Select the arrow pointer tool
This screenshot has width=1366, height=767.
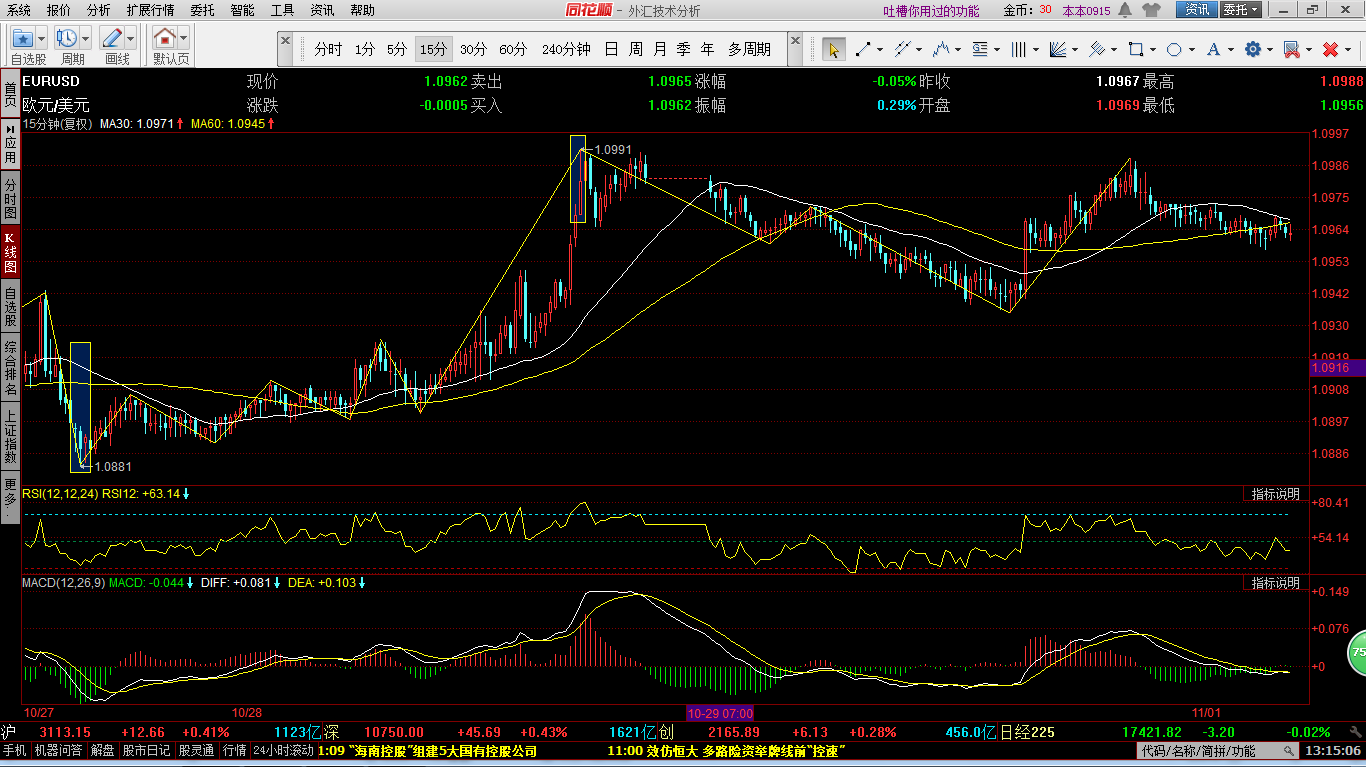(833, 49)
